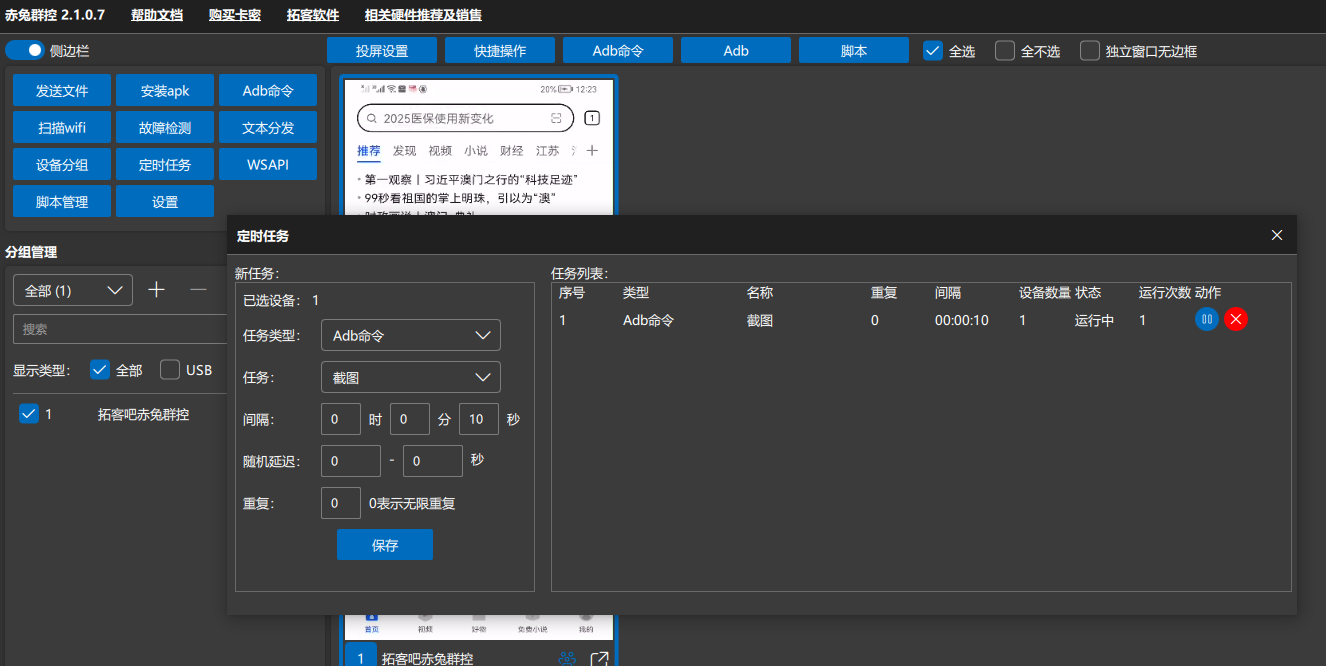This screenshot has height=666, width=1326.
Task: Click minus icon to remove a group
Action: pos(197,289)
